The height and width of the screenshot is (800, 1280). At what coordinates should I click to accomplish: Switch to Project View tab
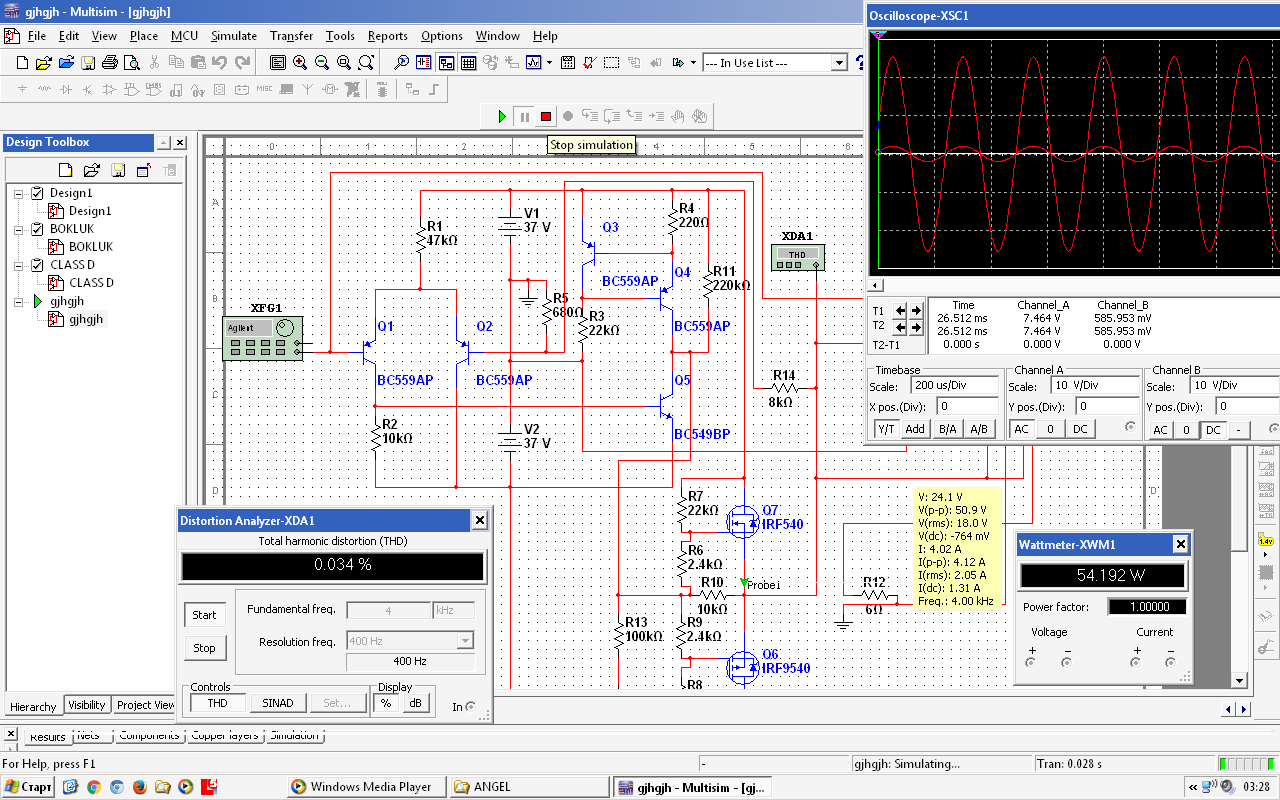coord(146,705)
